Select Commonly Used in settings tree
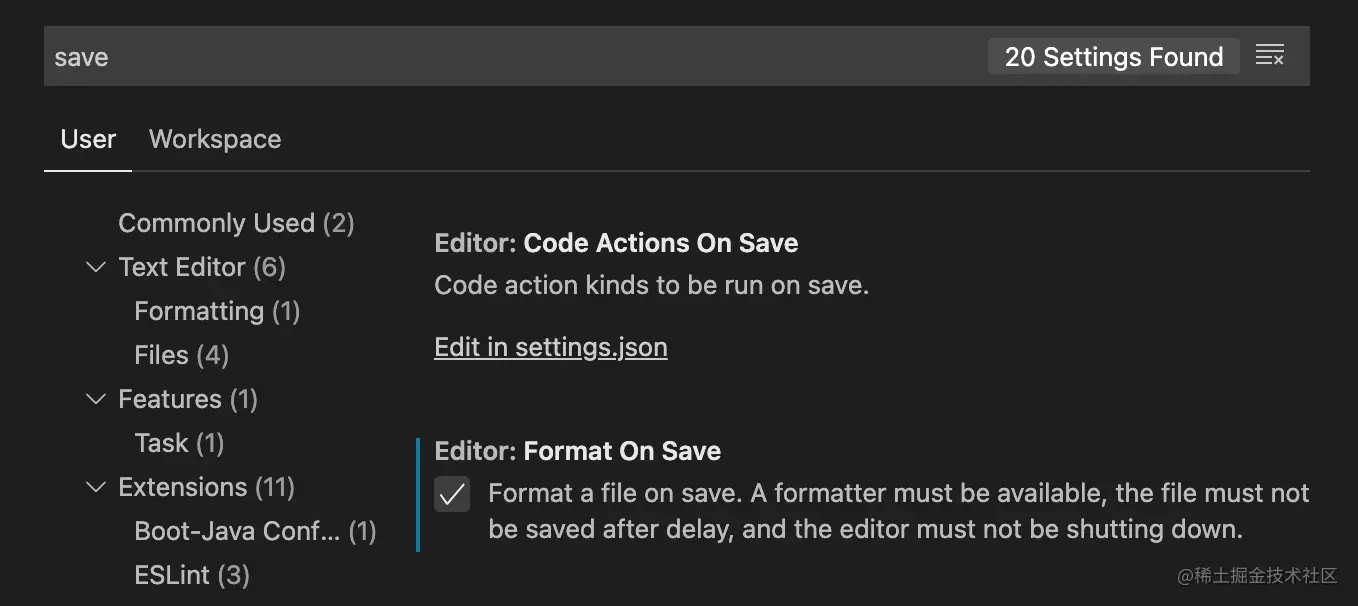Viewport: 1358px width, 606px height. pyautogui.click(x=236, y=223)
